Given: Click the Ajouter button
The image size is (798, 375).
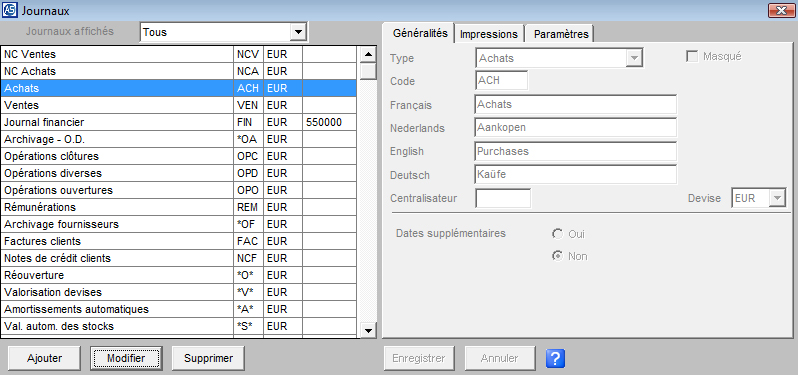Looking at the screenshot, I should point(45,358).
